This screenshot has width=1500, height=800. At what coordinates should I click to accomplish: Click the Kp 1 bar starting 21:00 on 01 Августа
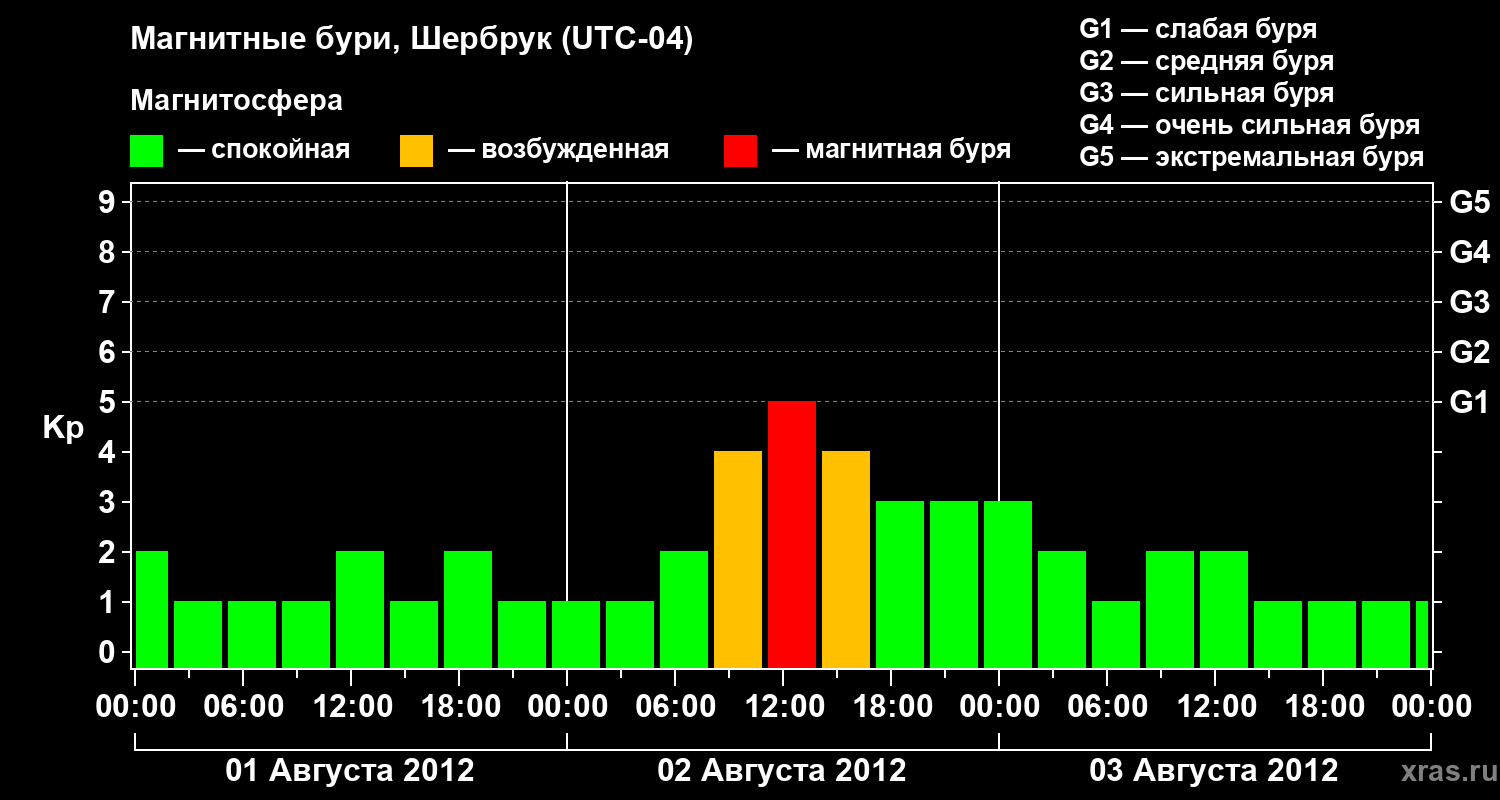click(522, 634)
